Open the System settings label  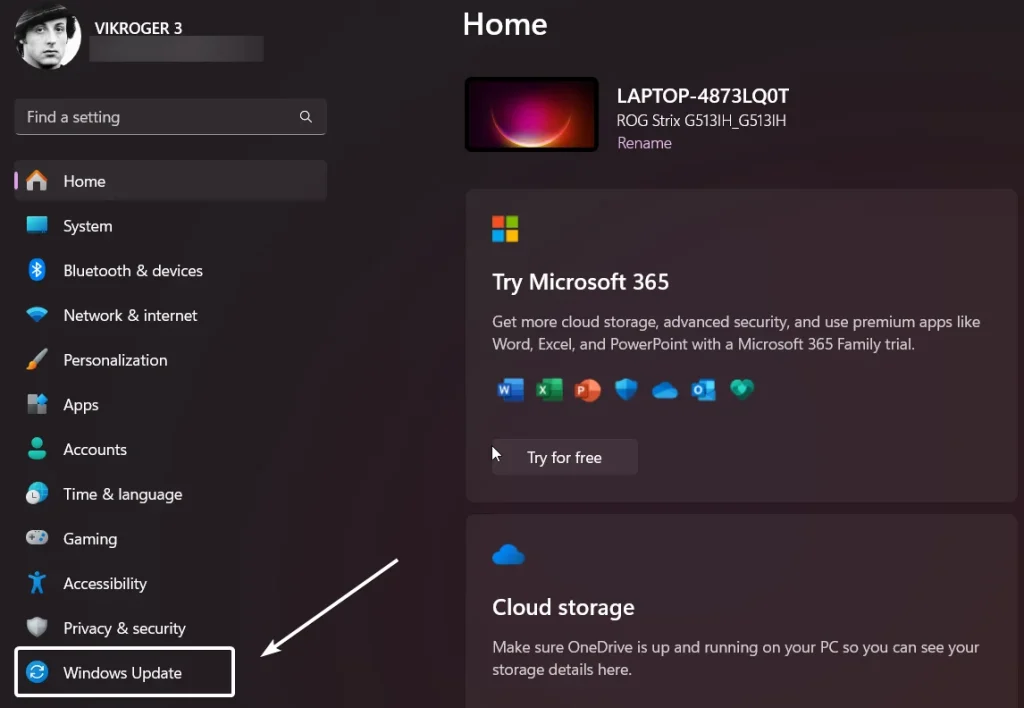[x=88, y=226]
